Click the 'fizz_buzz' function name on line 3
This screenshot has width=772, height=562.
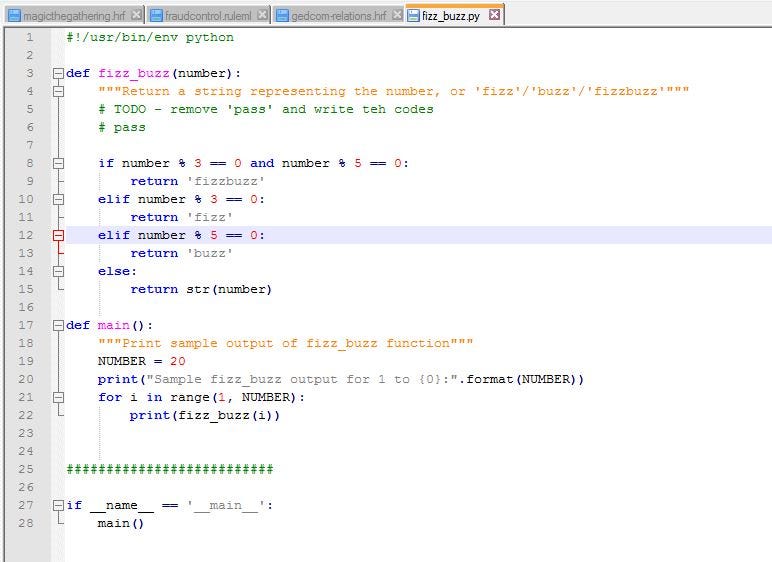coord(133,73)
